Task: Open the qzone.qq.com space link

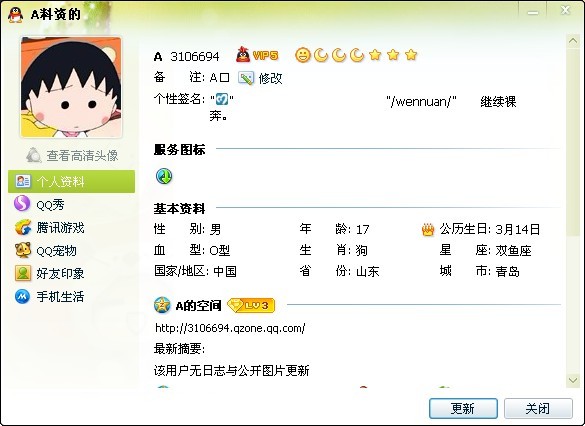Action: pyautogui.click(x=230, y=328)
